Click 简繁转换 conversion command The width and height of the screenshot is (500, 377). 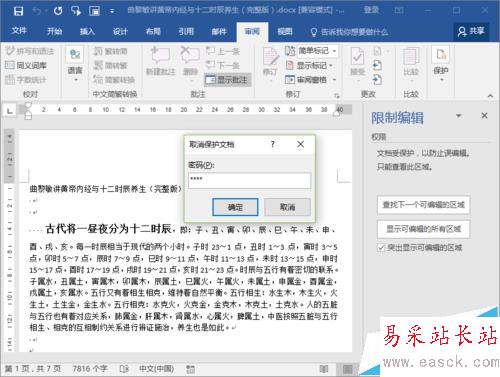click(x=114, y=80)
